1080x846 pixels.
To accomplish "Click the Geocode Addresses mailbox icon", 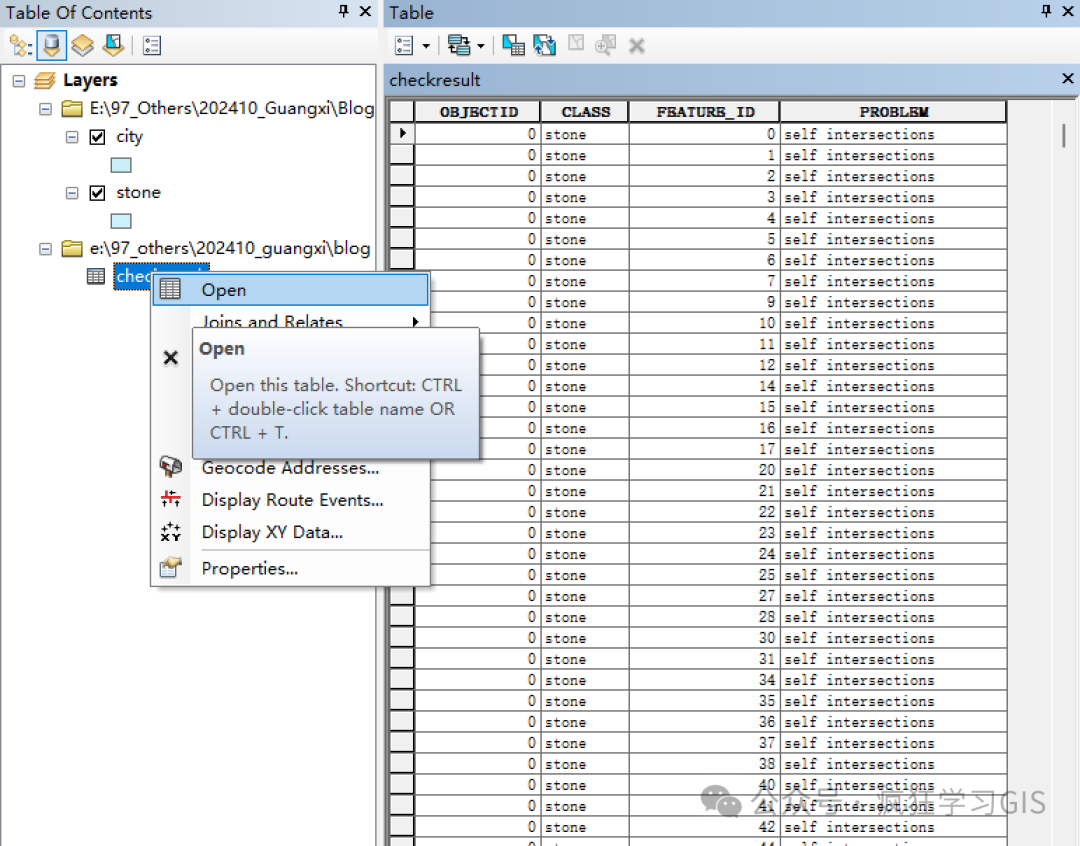I will [x=171, y=466].
